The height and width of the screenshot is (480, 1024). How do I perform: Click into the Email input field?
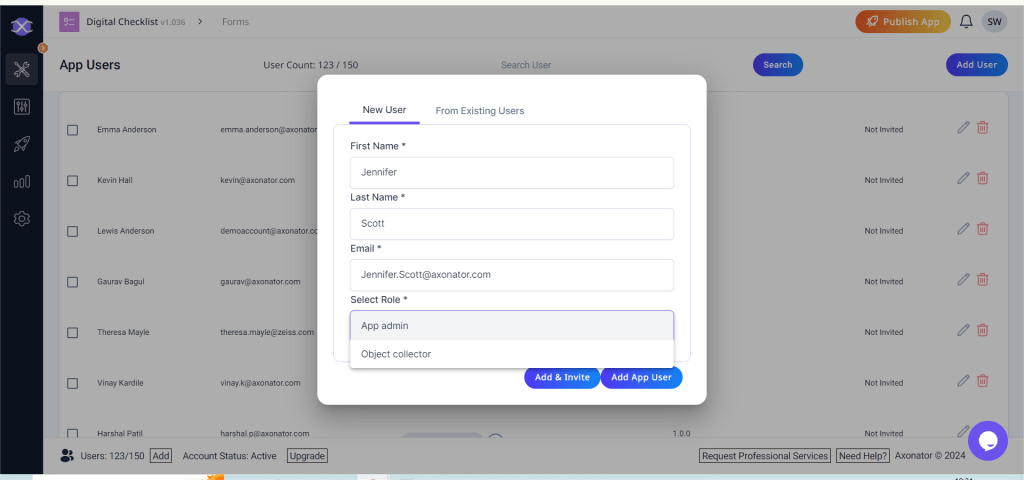(511, 274)
